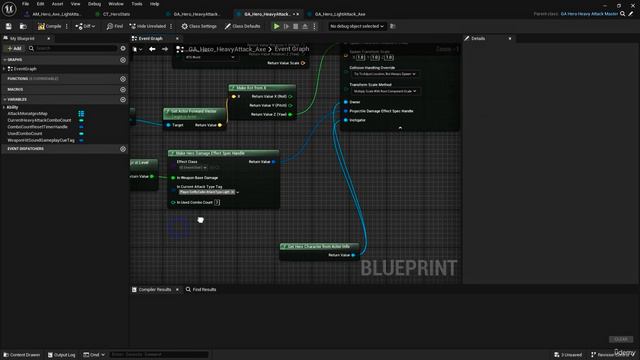Click the search icon beside parent class
This screenshot has width=640, height=360.
click(x=622, y=14)
